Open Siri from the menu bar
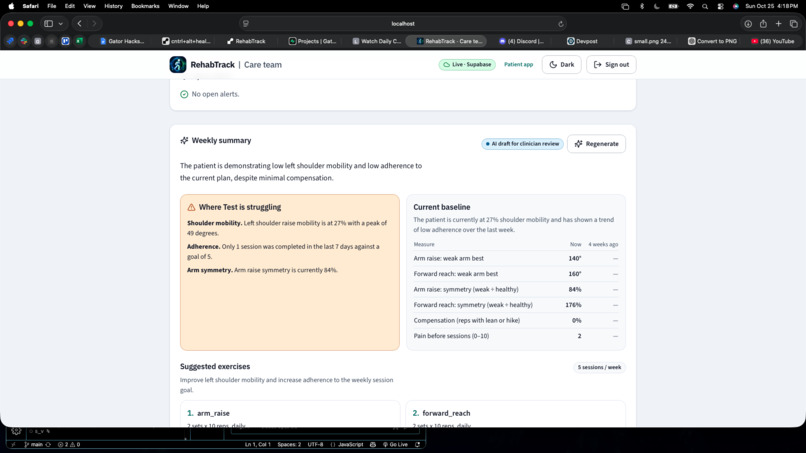 point(736,6)
